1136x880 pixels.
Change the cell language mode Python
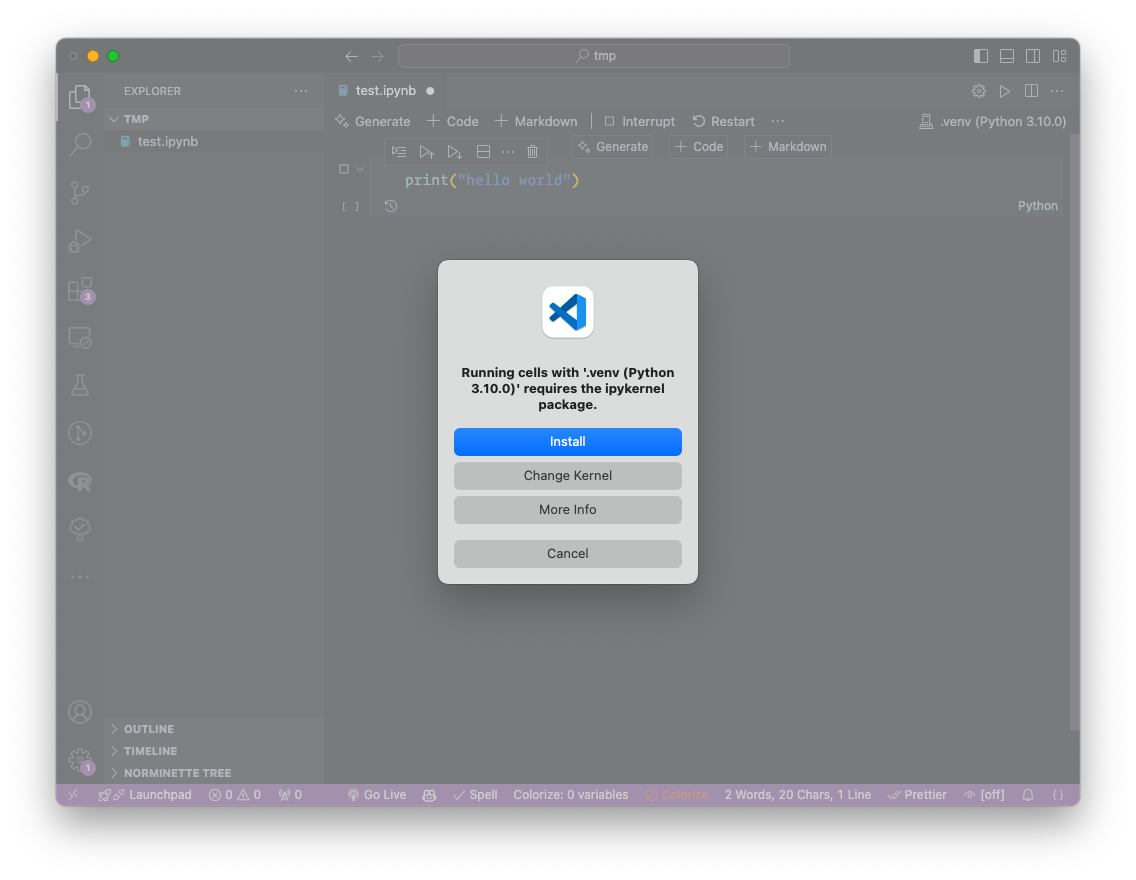[x=1037, y=206]
